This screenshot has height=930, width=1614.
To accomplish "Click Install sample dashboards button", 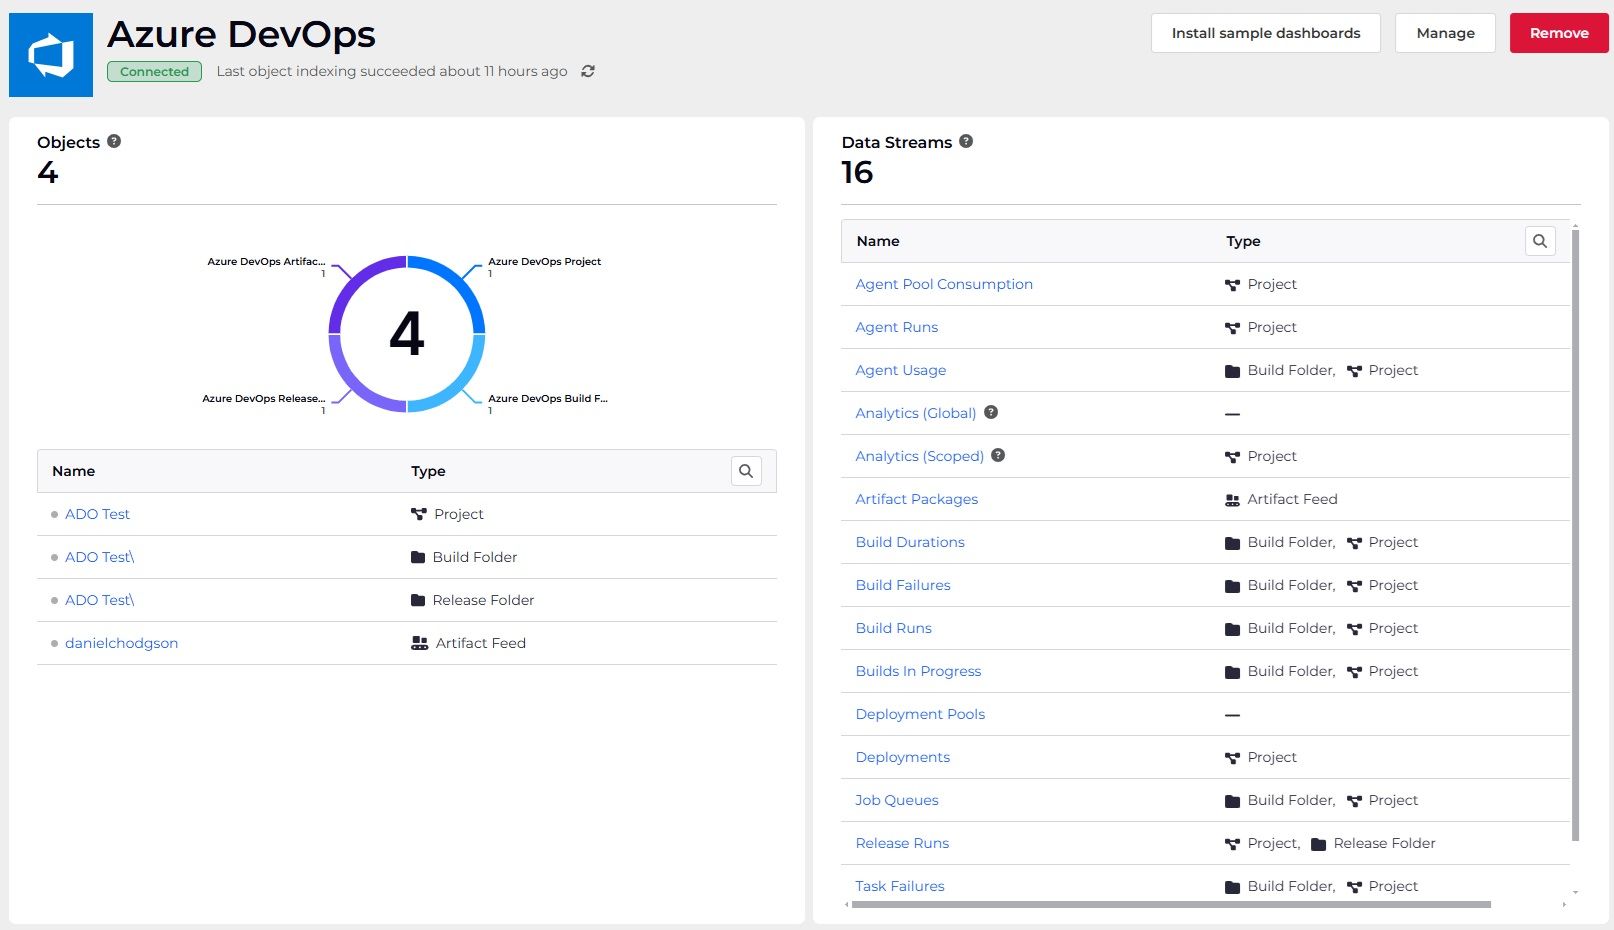I will 1266,33.
